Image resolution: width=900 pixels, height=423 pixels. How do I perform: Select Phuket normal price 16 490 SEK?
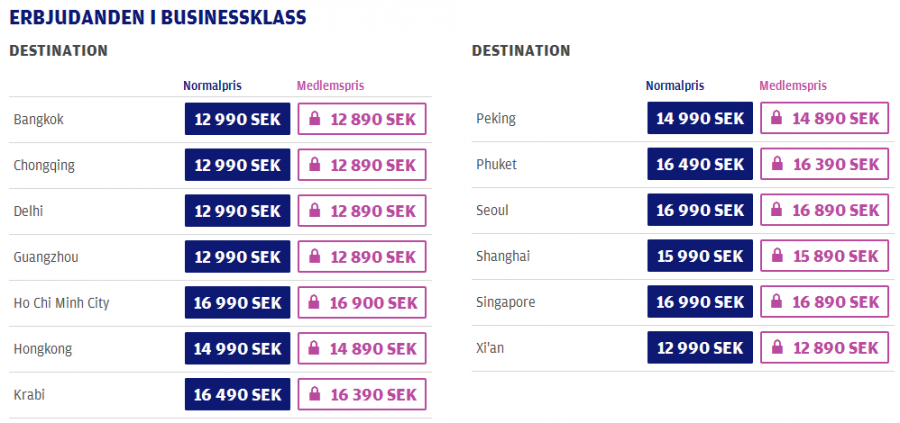pos(700,164)
